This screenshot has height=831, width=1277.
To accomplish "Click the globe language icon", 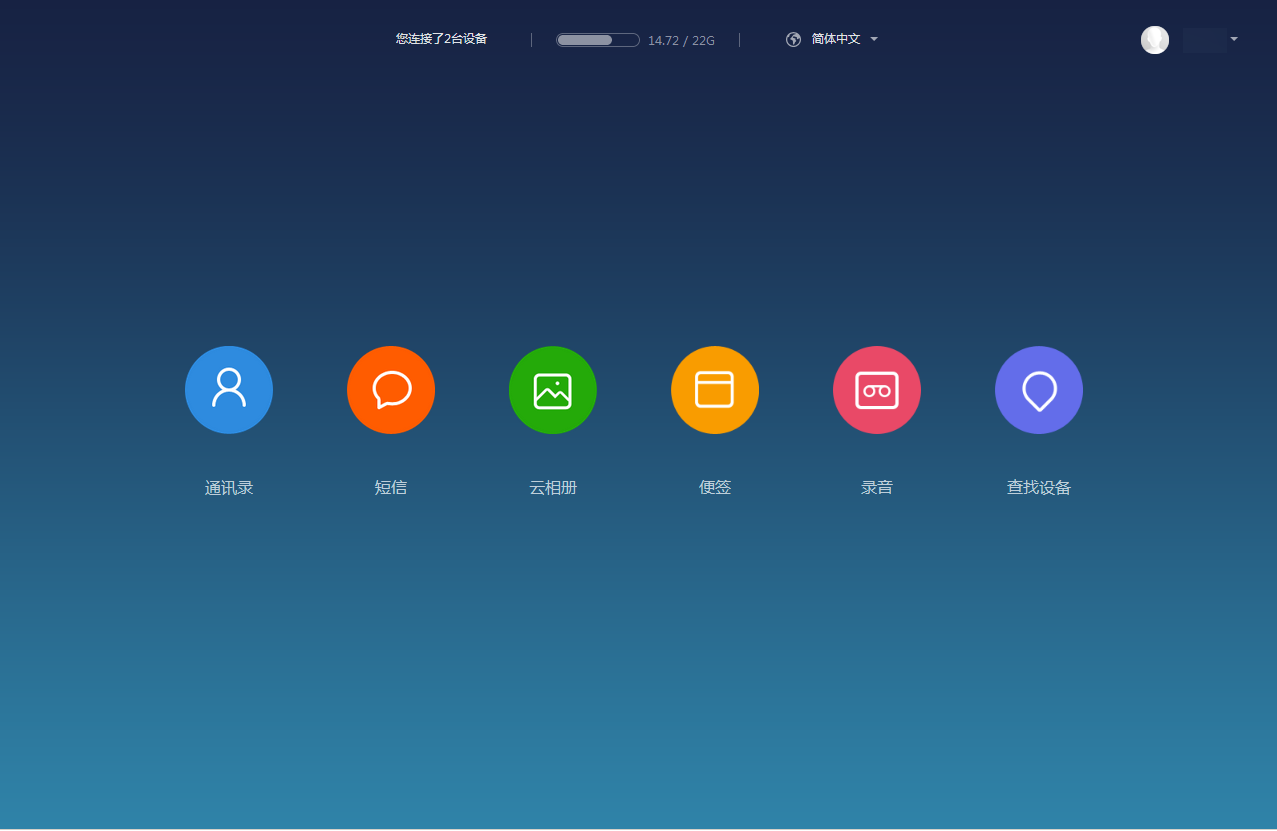I will tap(794, 40).
